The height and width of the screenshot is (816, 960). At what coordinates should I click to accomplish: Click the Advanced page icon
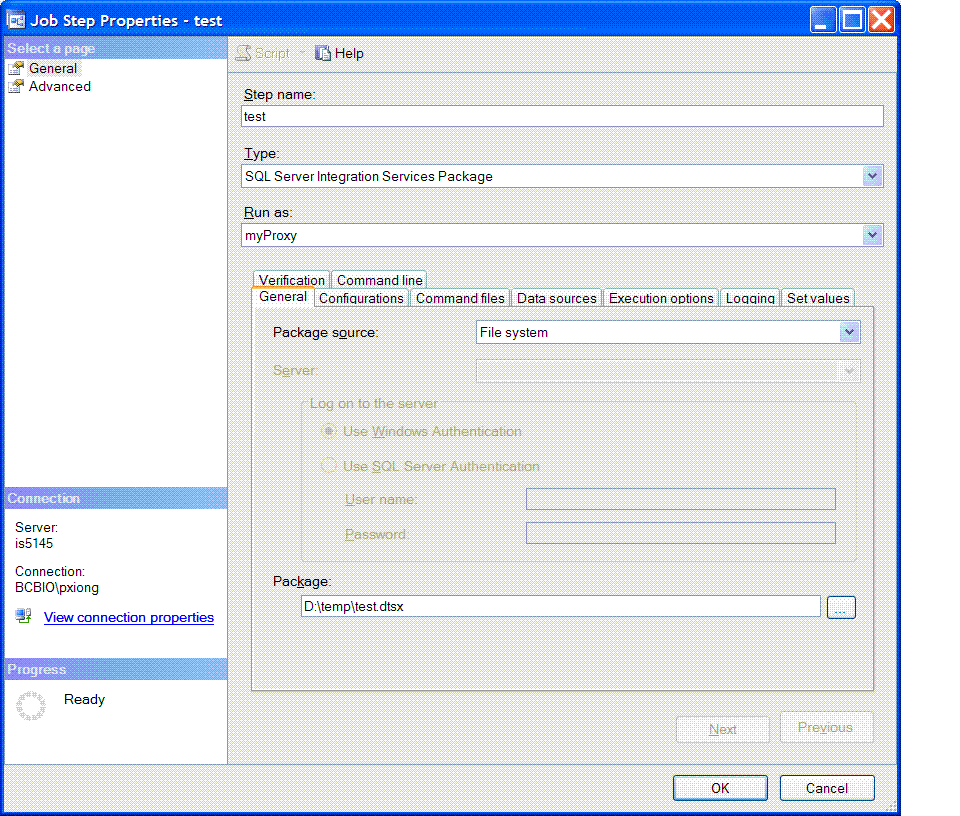pyautogui.click(x=16, y=86)
